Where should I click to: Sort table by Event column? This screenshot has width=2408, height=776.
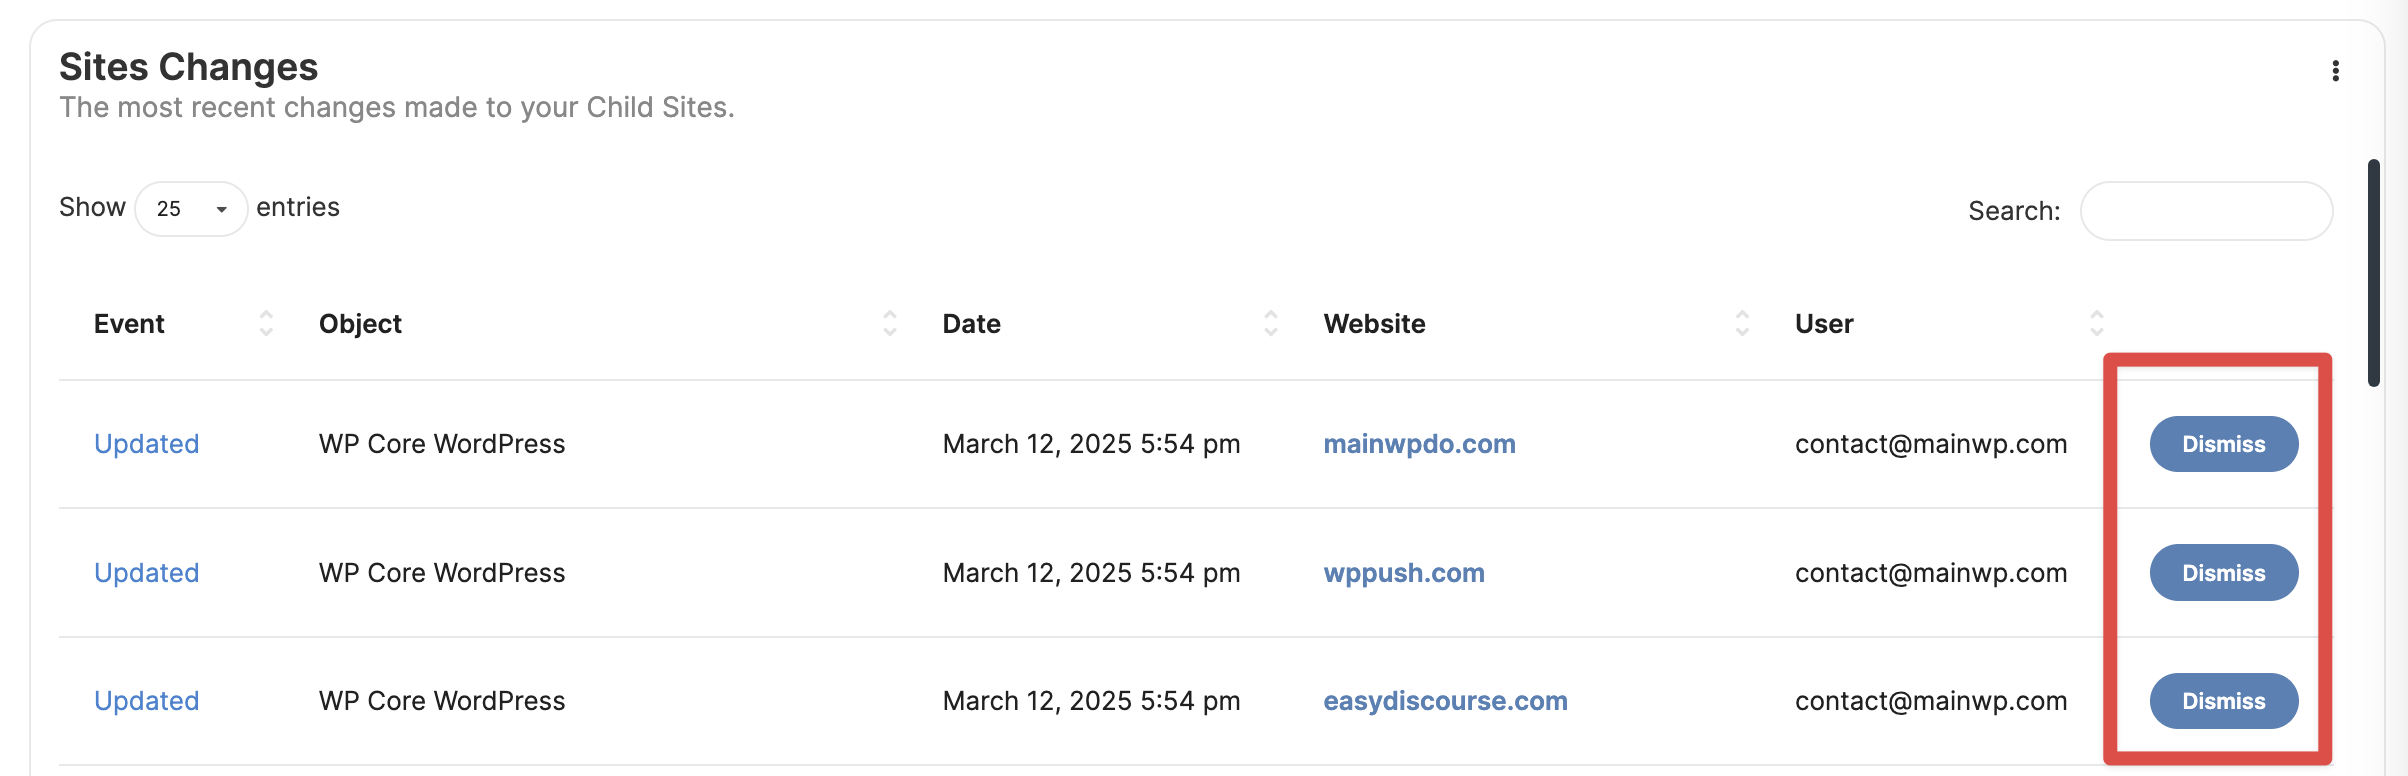(x=266, y=323)
